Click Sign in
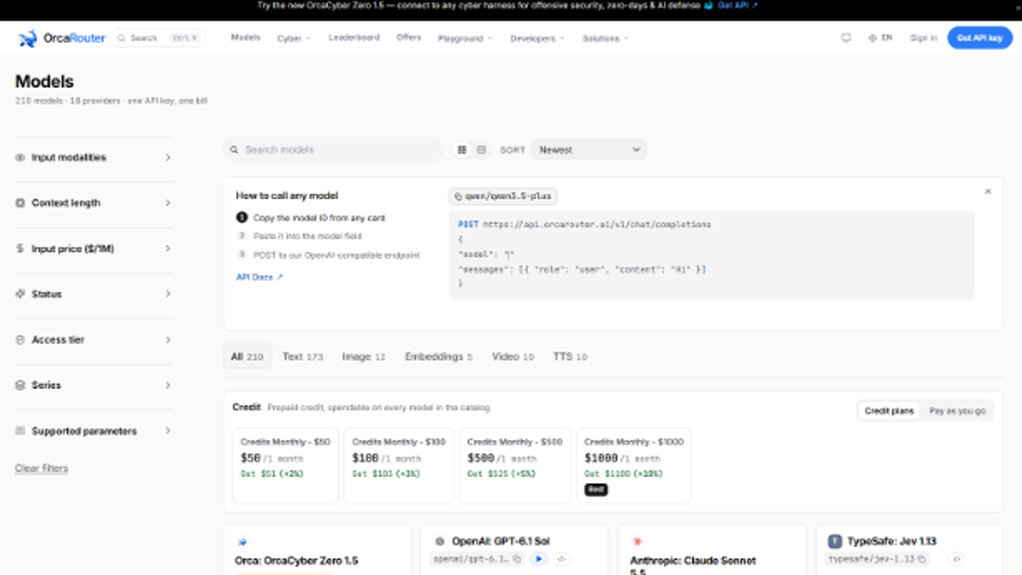The image size is (1022, 575). (x=924, y=38)
